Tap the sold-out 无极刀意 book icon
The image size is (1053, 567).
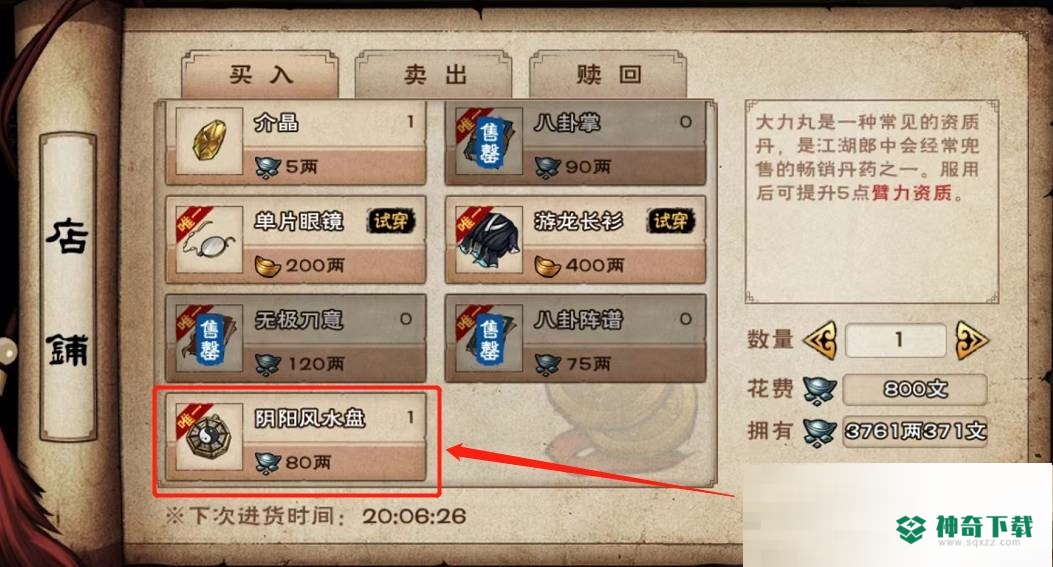coord(210,337)
